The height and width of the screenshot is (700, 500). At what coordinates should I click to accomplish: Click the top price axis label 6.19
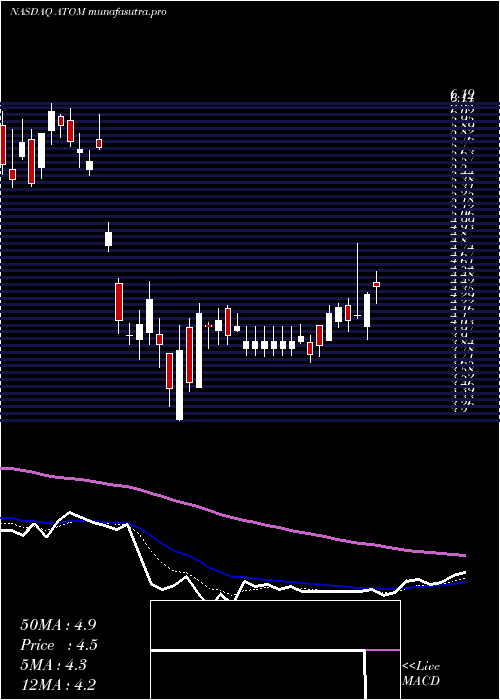coord(462,93)
